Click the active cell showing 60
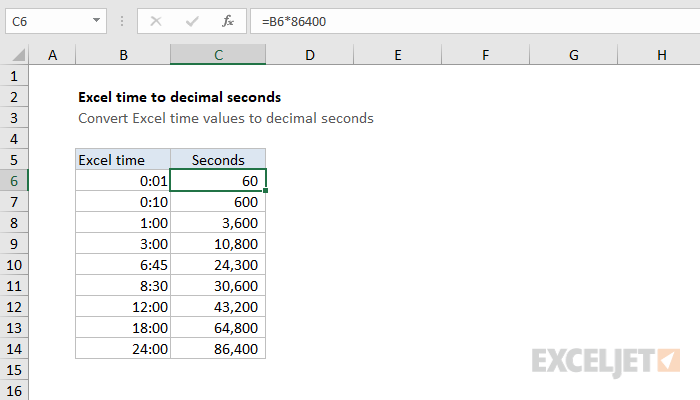Screen dimensions: 700x400 tap(218, 181)
